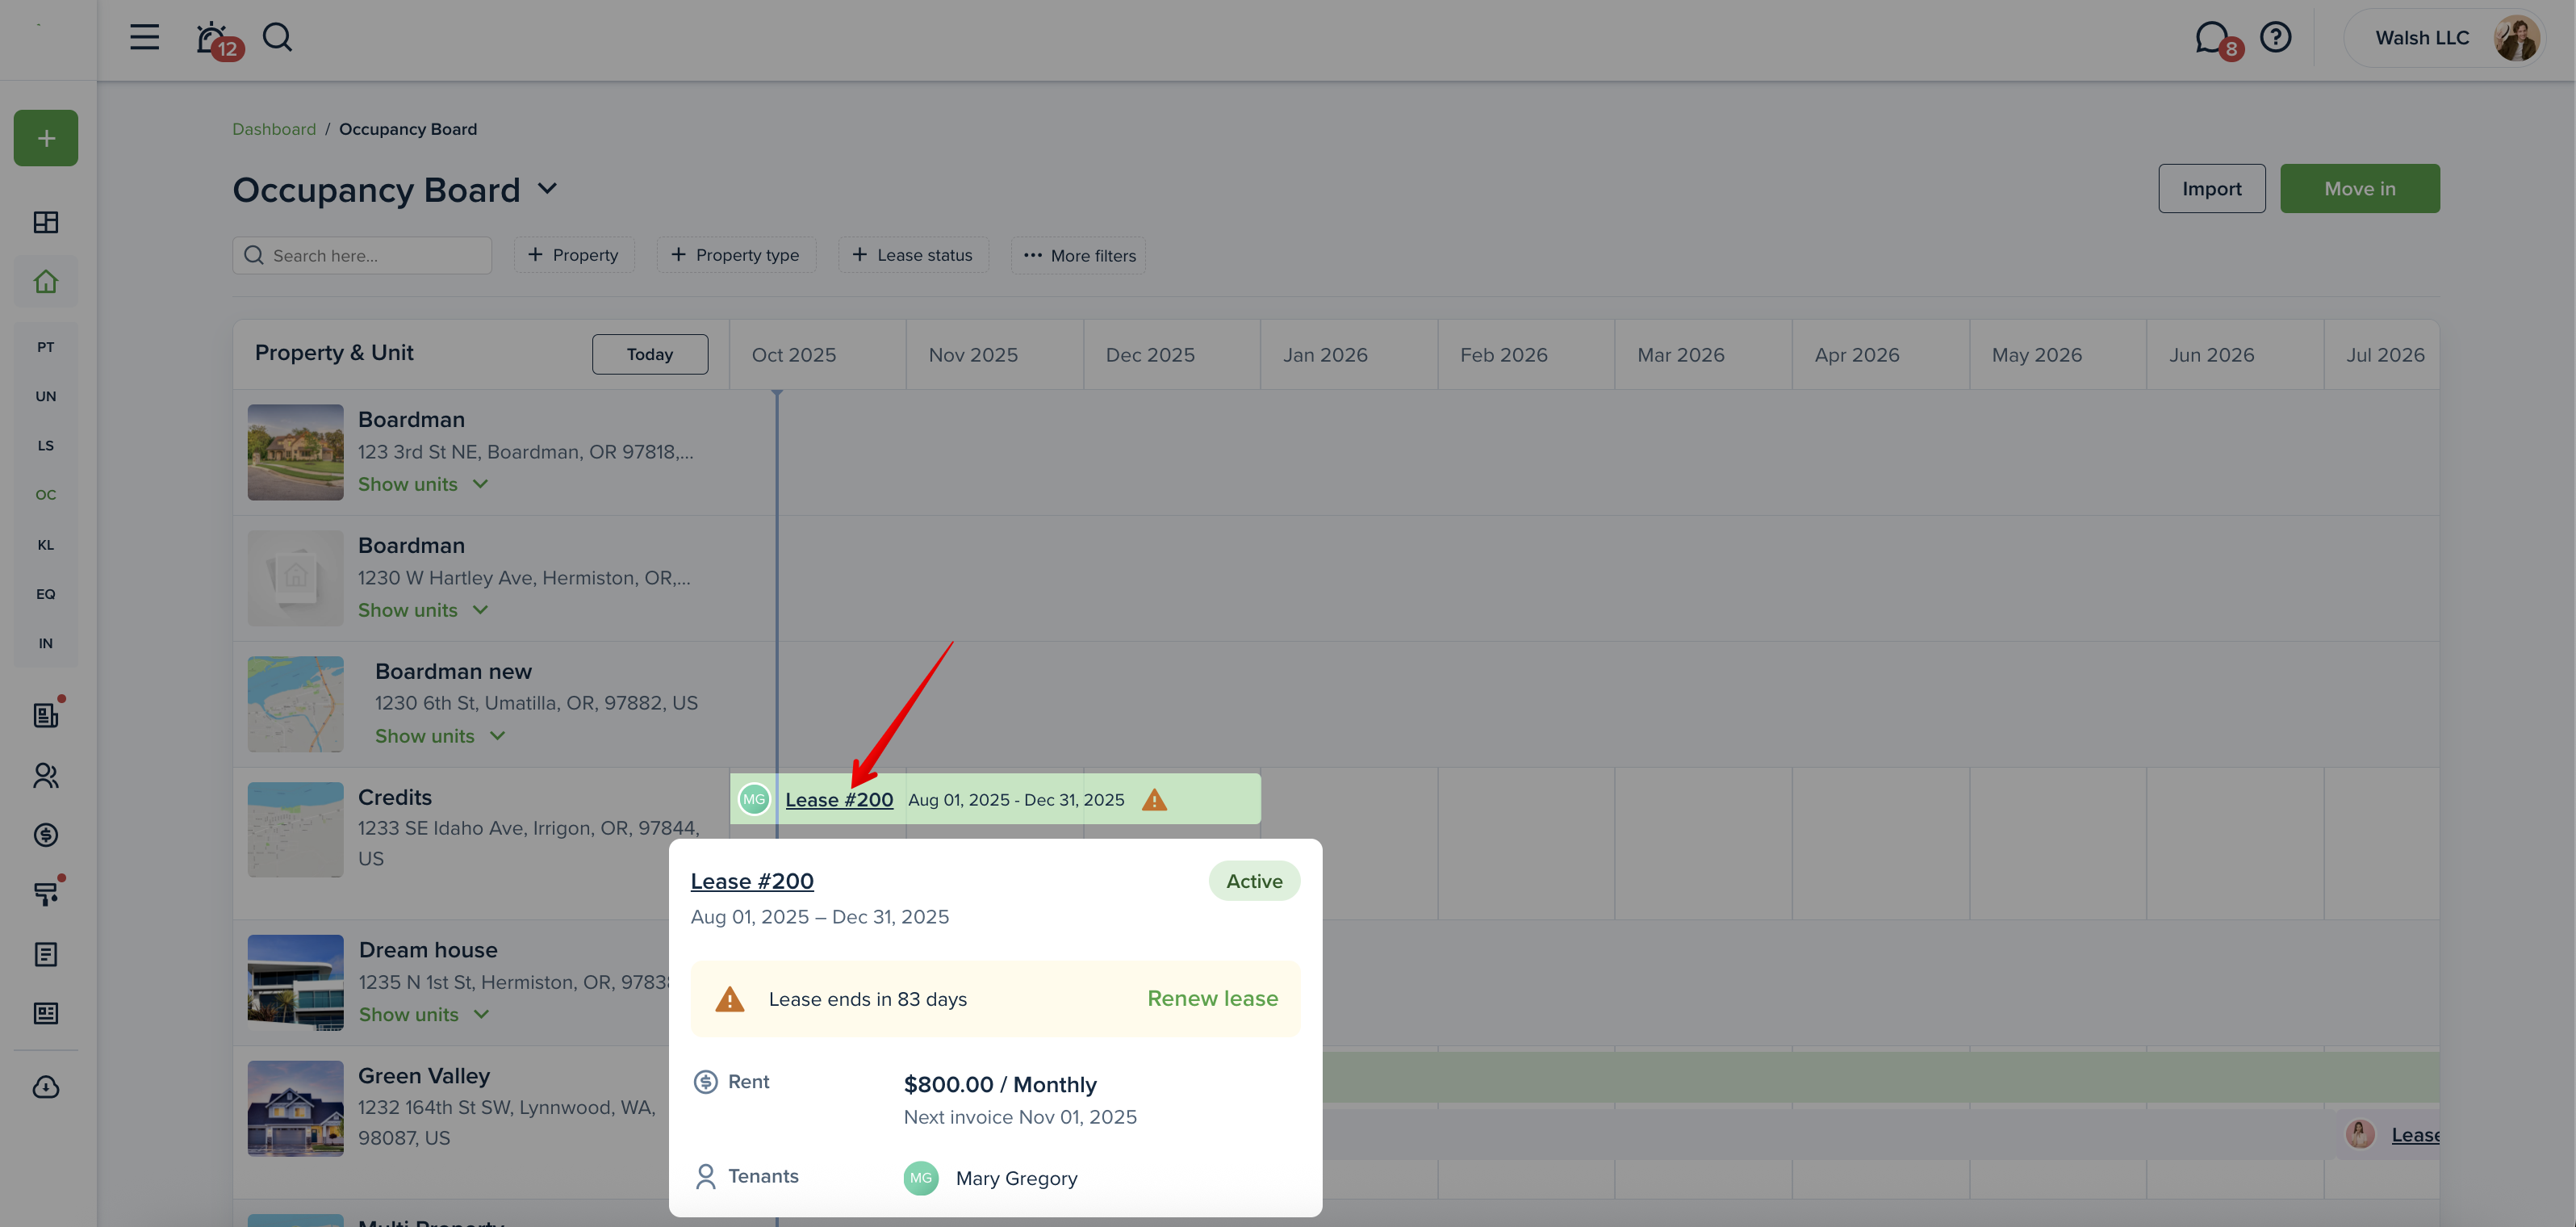Expand Show units for Boardman new
2576x1227 pixels.
pos(440,736)
